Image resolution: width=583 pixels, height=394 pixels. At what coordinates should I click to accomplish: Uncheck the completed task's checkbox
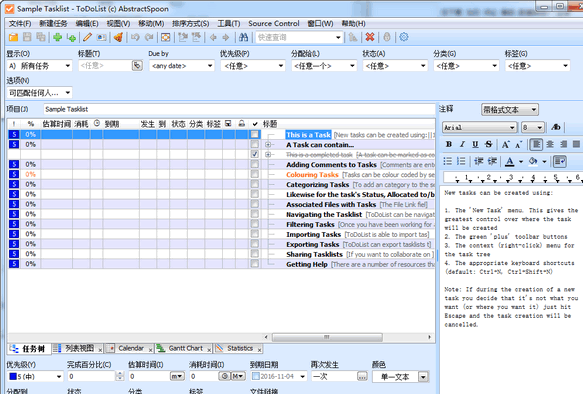click(x=254, y=154)
